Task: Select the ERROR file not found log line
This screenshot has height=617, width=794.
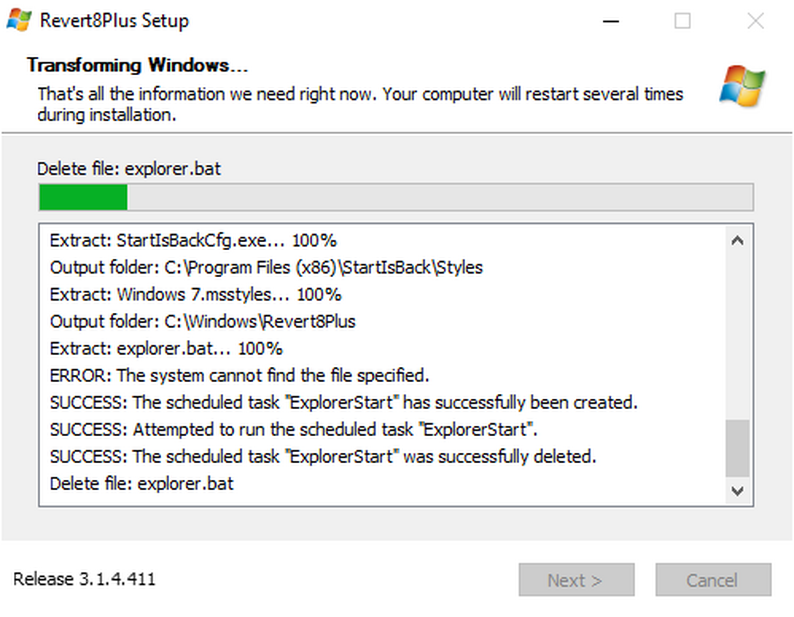Action: click(x=239, y=376)
